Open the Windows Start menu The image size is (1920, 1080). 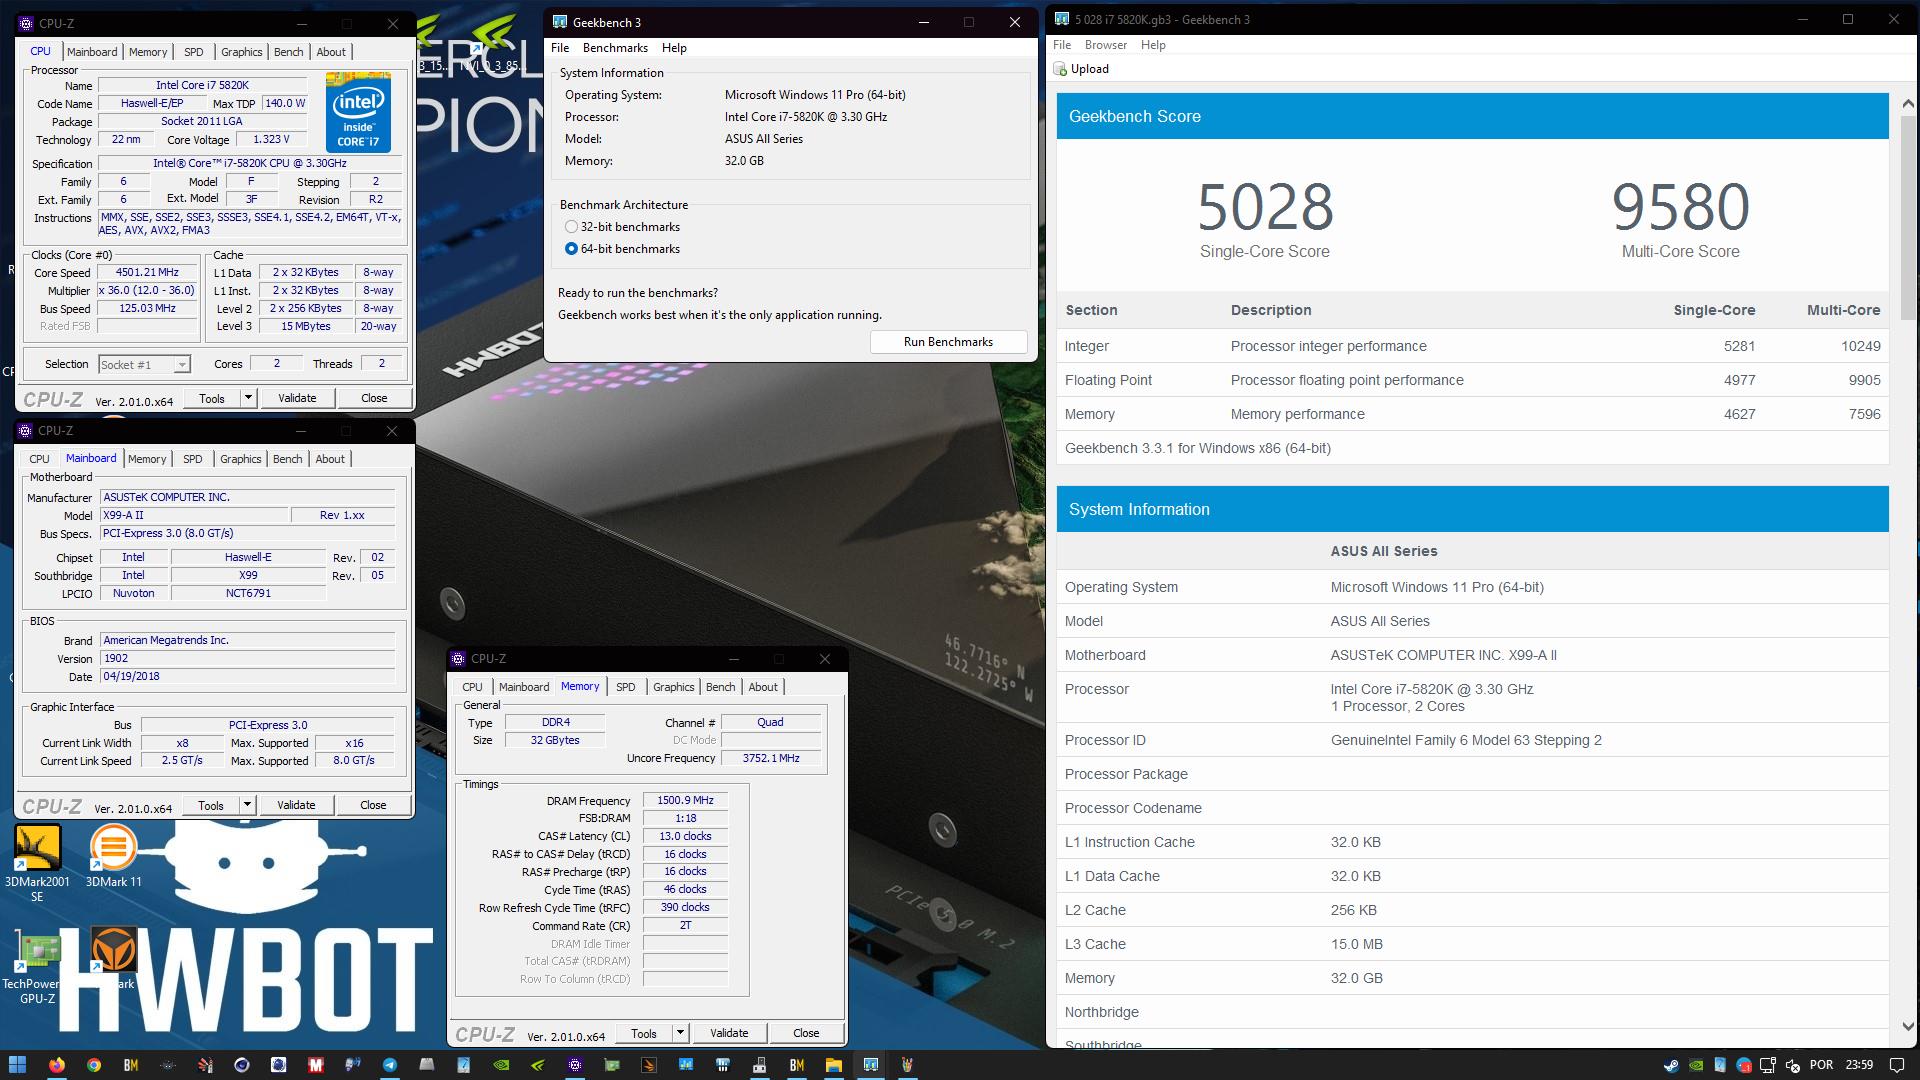(x=17, y=1065)
